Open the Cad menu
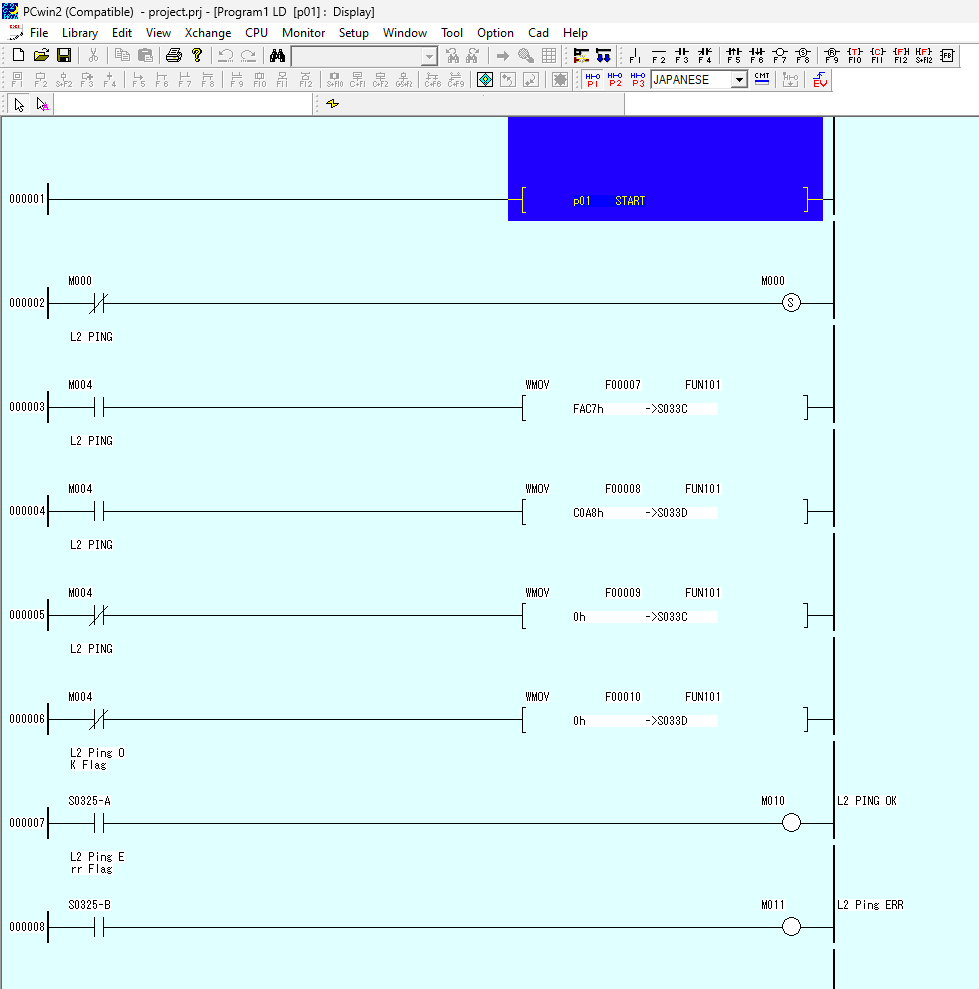The image size is (979, 989). pos(538,33)
